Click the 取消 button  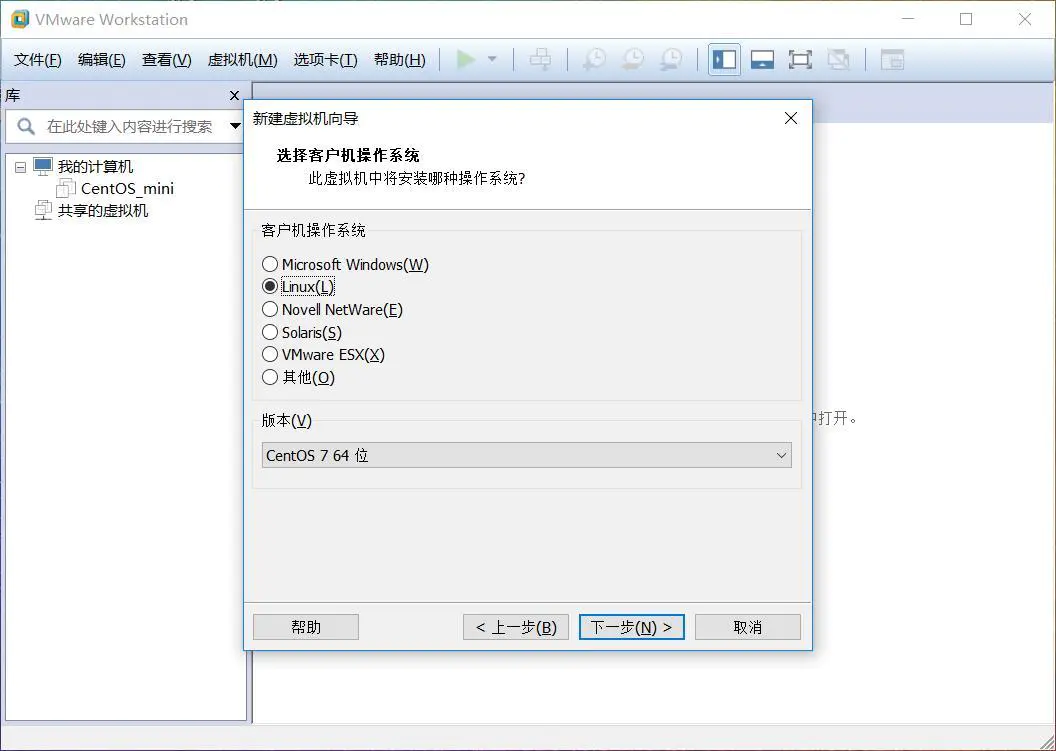click(748, 627)
